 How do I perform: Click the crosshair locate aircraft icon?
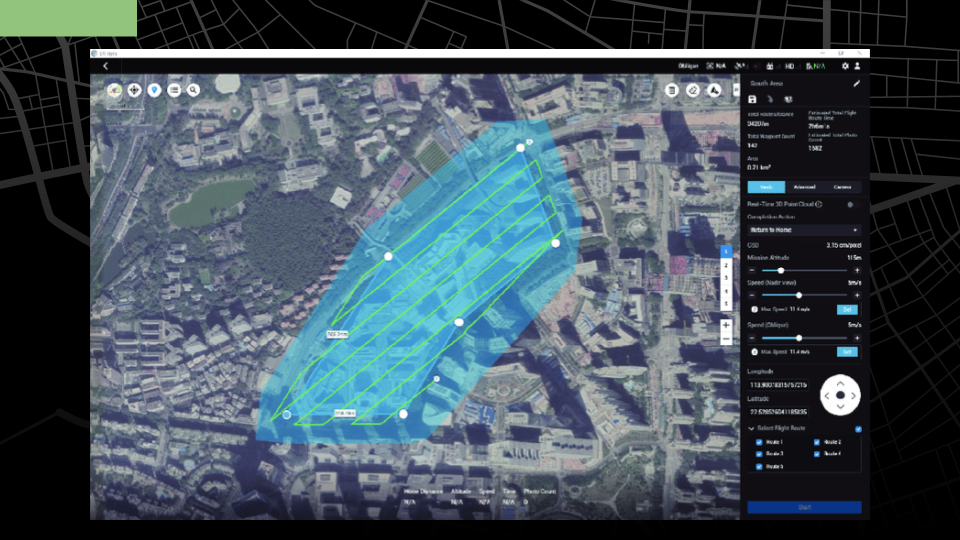134,90
